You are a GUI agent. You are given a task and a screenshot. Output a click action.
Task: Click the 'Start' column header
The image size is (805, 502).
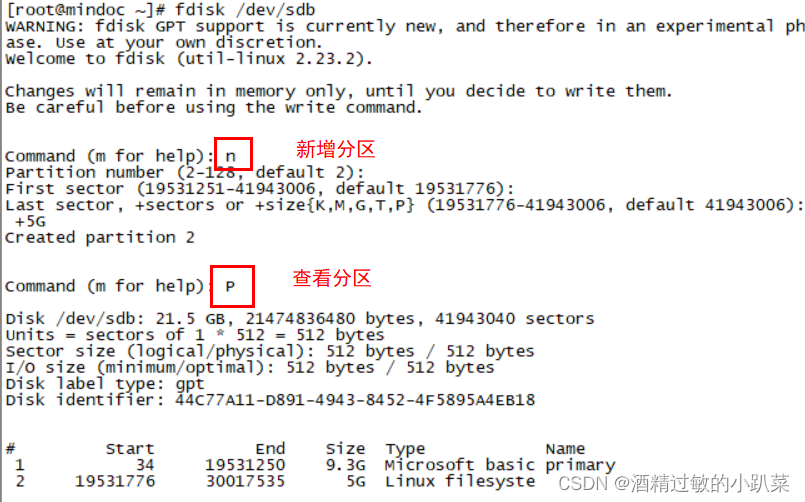click(129, 449)
